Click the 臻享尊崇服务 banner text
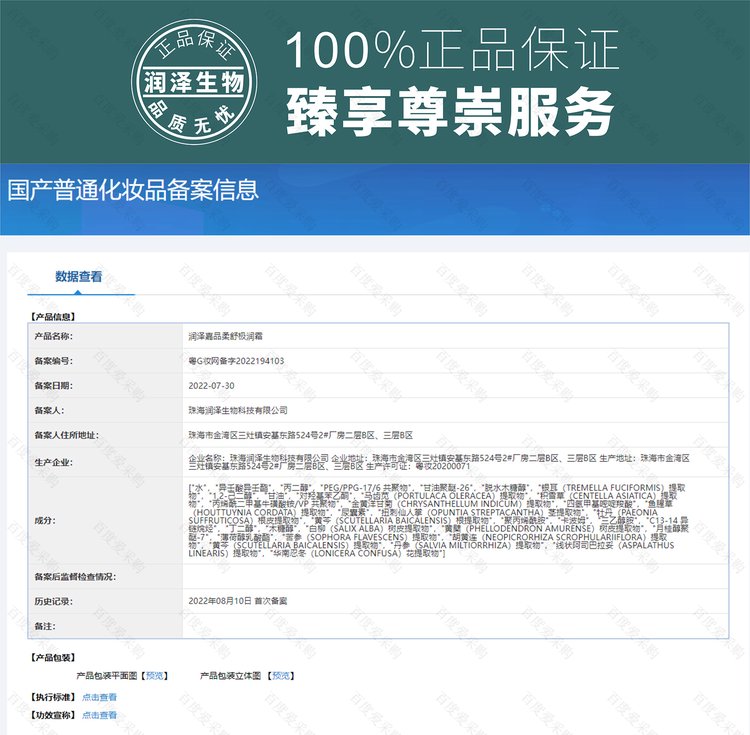Image resolution: width=750 pixels, height=735 pixels. (x=450, y=111)
